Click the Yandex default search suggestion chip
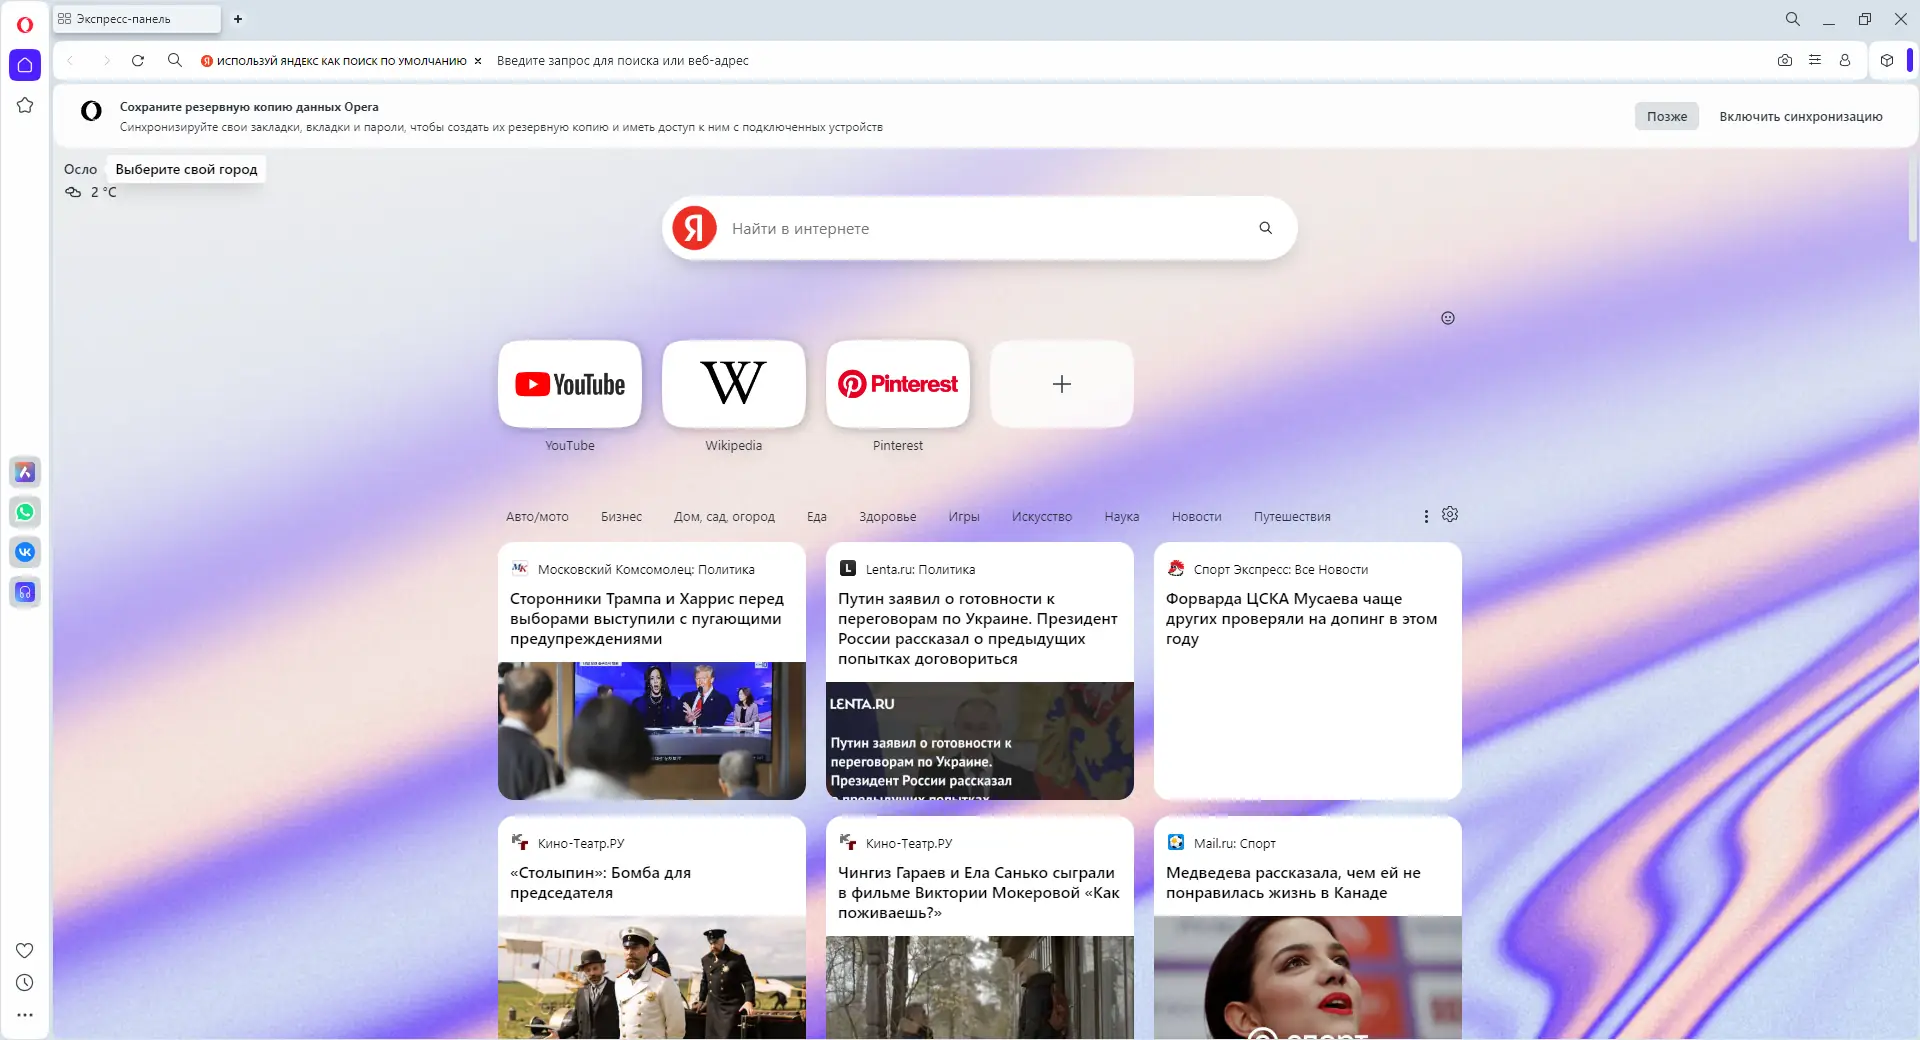This screenshot has width=1920, height=1040. [334, 61]
